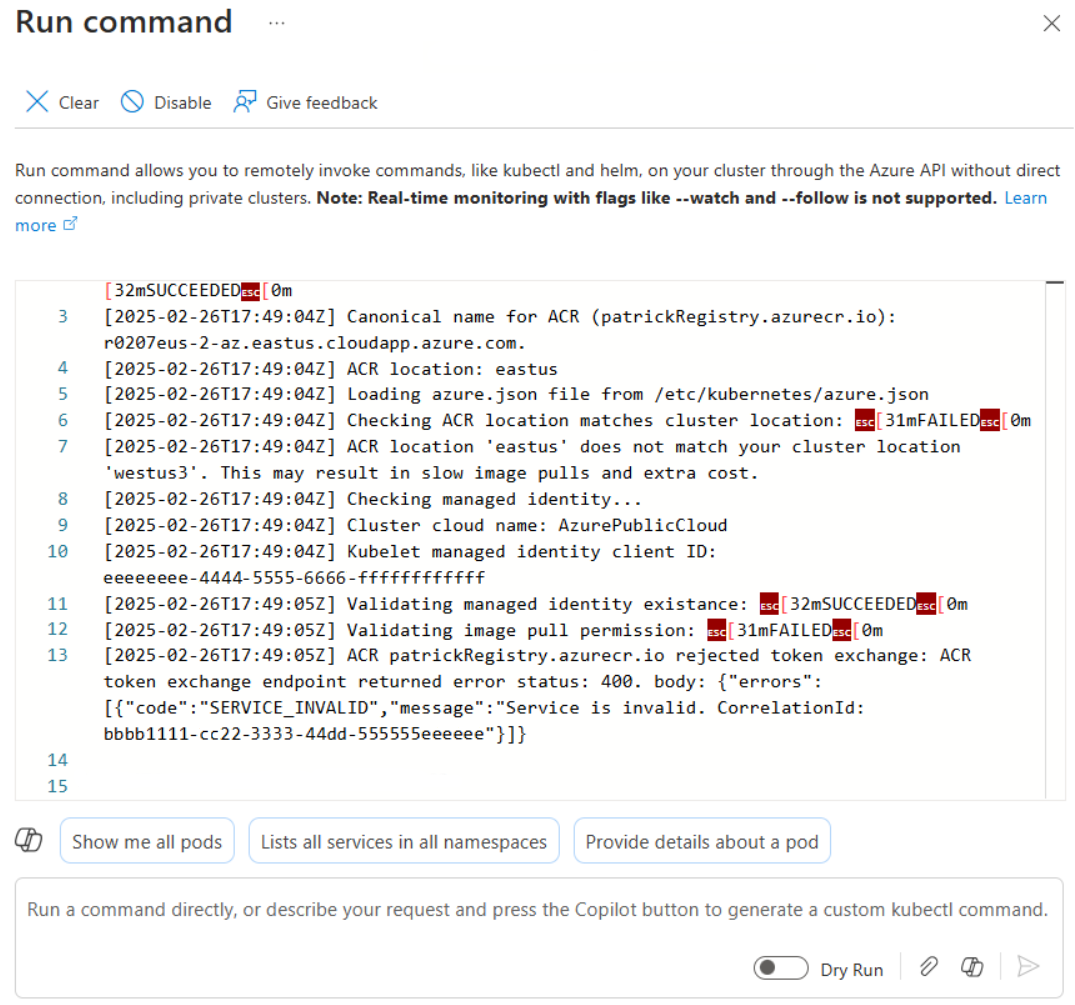Click the "ACR location: eastus" output line
The image size is (1075, 1005).
pos(452,368)
